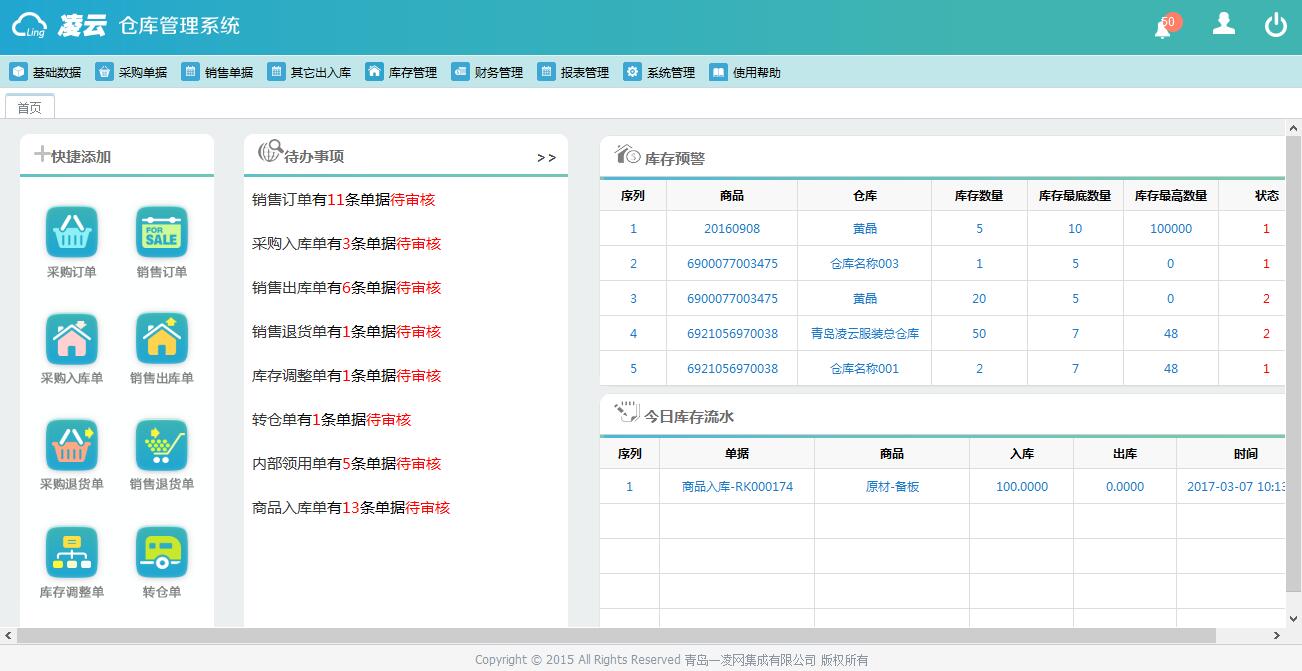Image resolution: width=1302 pixels, height=671 pixels.
Task: Open the 采购订单 quick-add icon
Action: tap(71, 232)
